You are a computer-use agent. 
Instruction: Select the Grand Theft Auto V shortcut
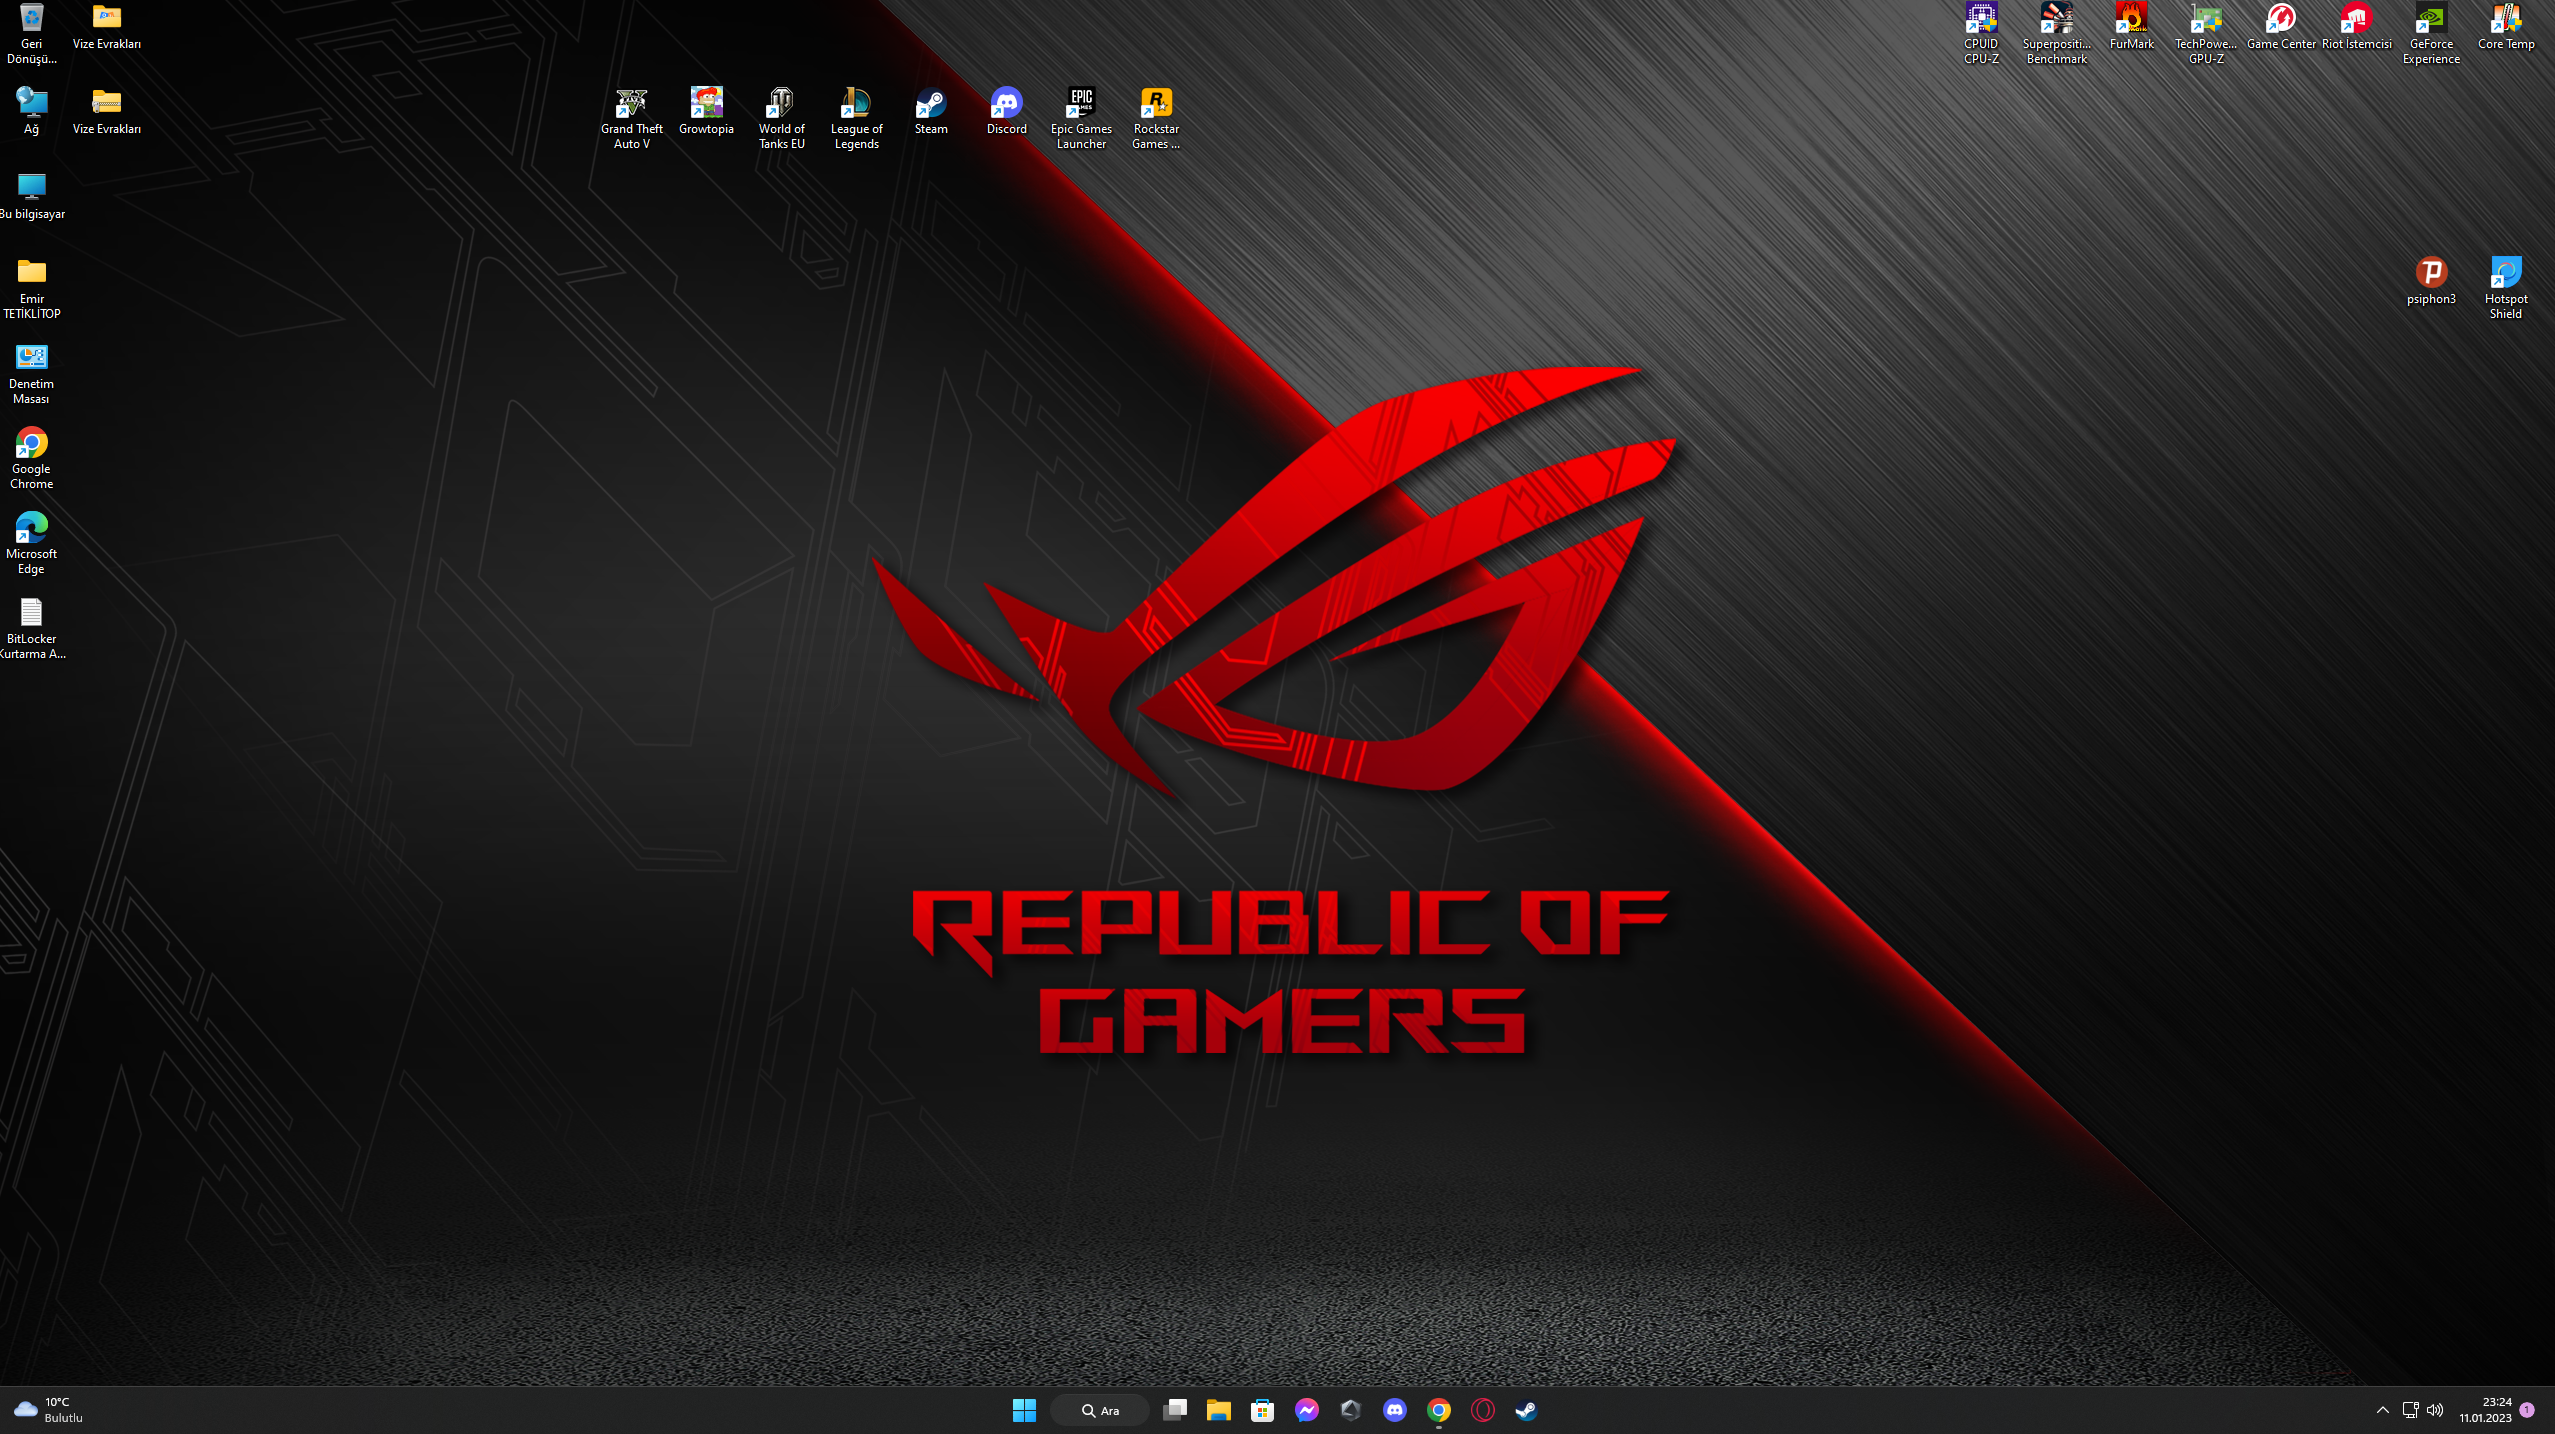pos(631,118)
